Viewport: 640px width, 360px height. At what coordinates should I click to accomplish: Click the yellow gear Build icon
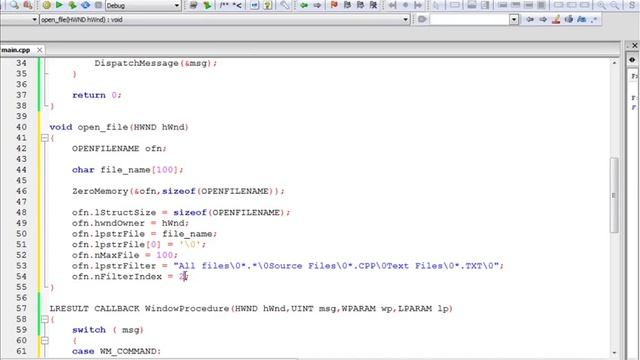46,5
